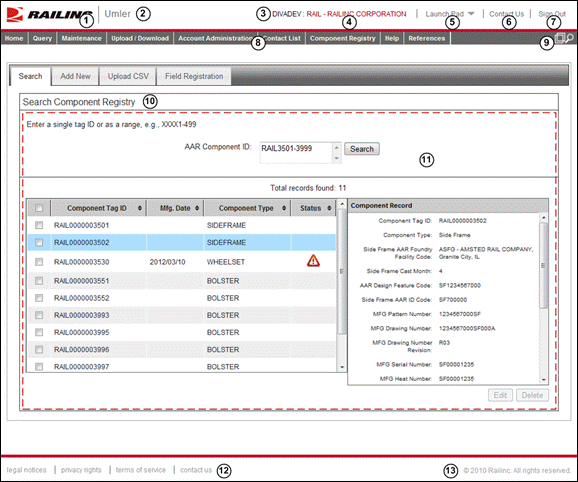
Task: Switch to the Field Registration tab
Action: click(194, 76)
